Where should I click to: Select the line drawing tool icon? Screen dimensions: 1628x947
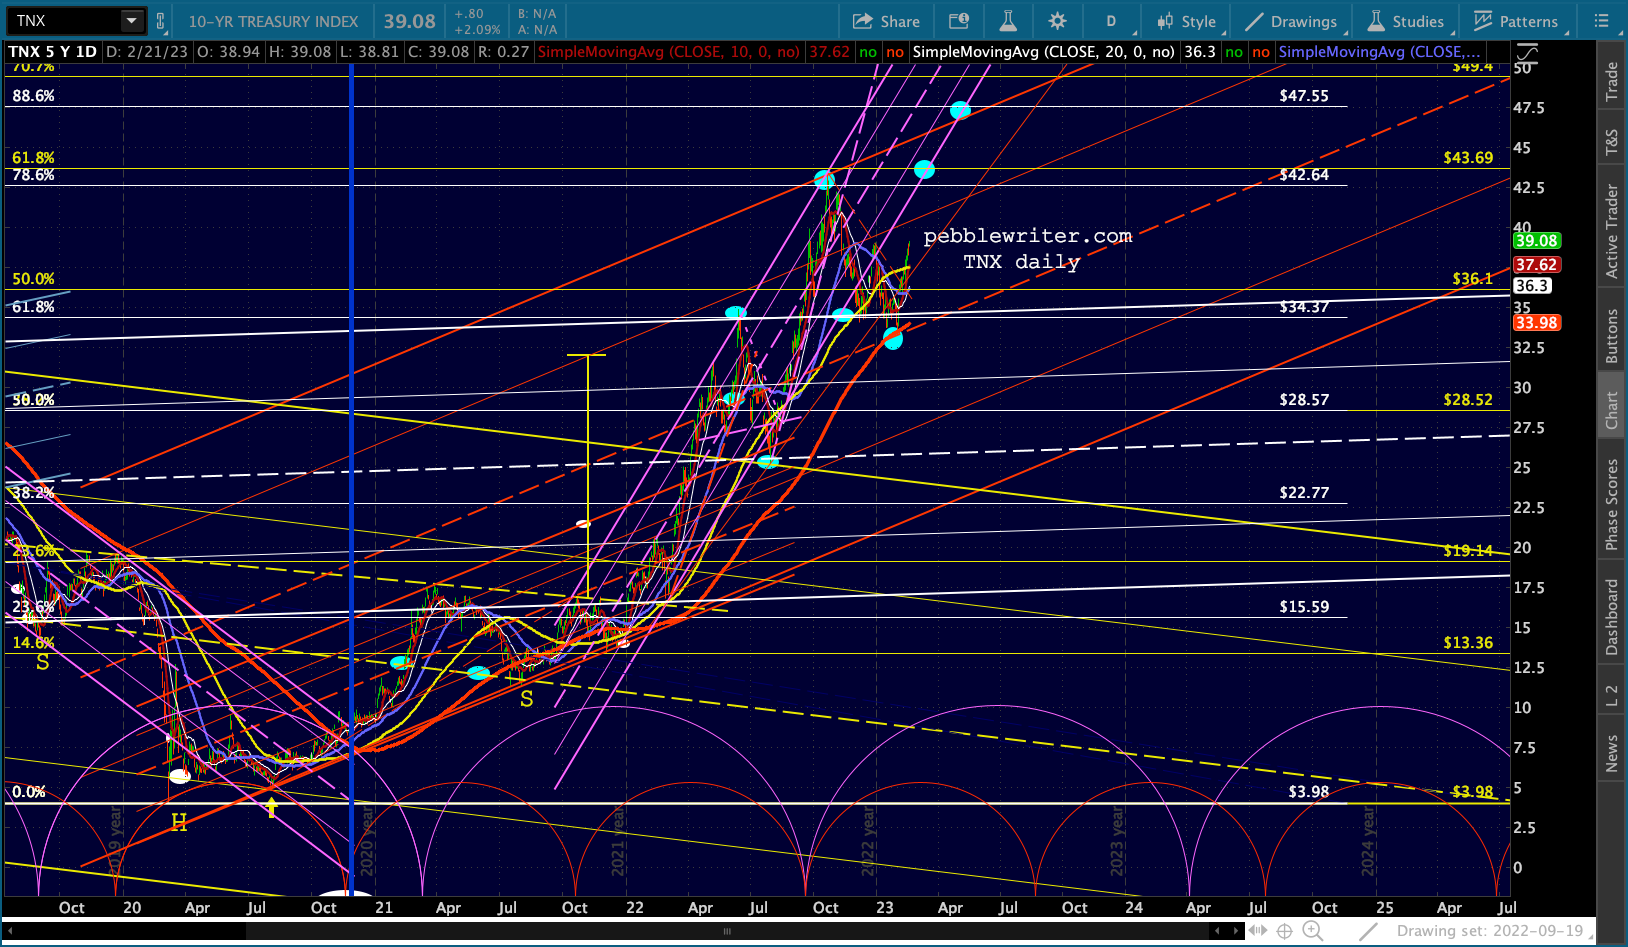[1369, 931]
